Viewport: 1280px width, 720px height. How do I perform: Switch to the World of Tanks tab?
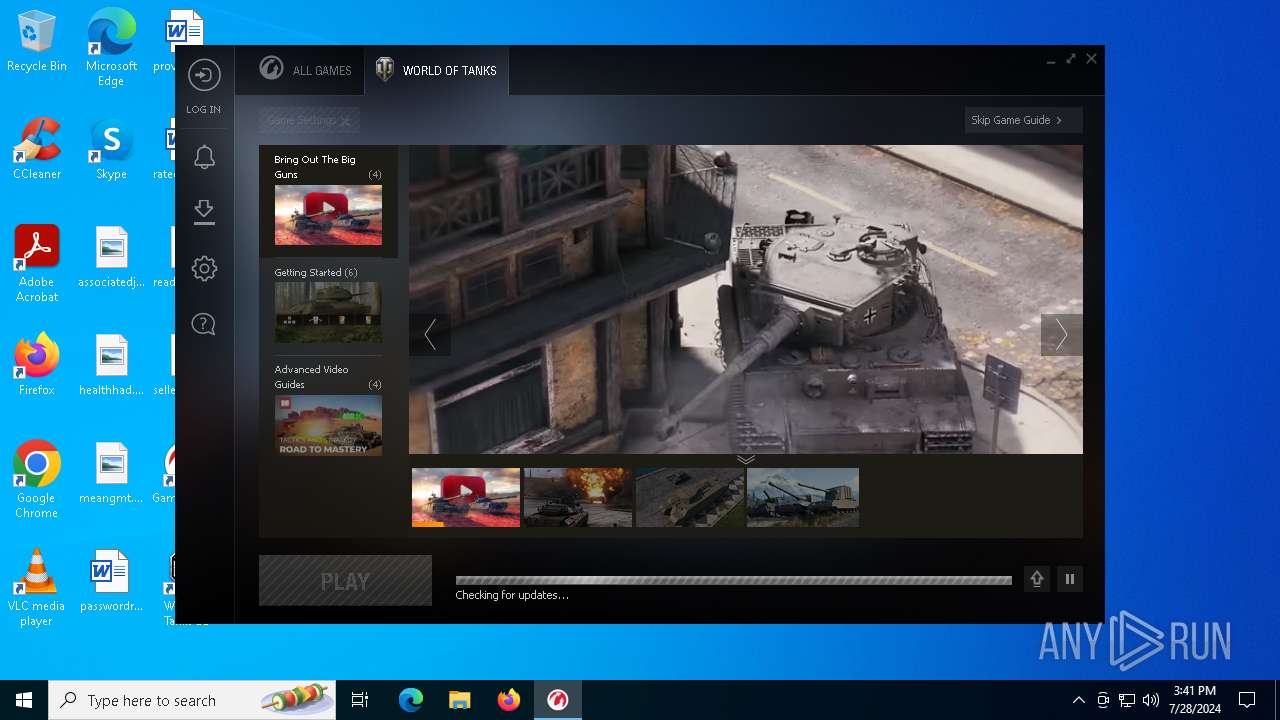click(x=436, y=70)
